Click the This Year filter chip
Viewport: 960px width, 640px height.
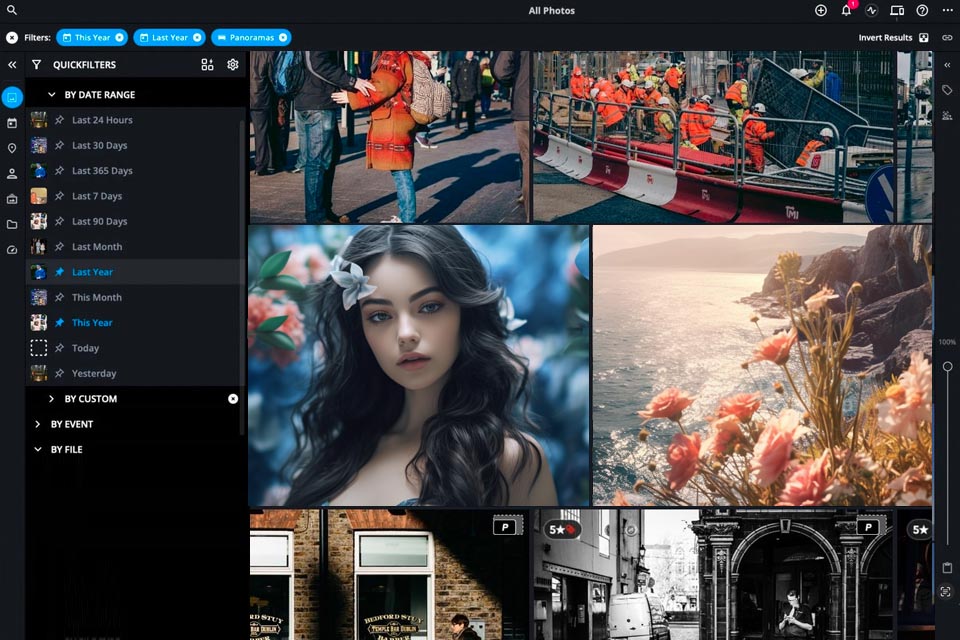click(x=92, y=37)
